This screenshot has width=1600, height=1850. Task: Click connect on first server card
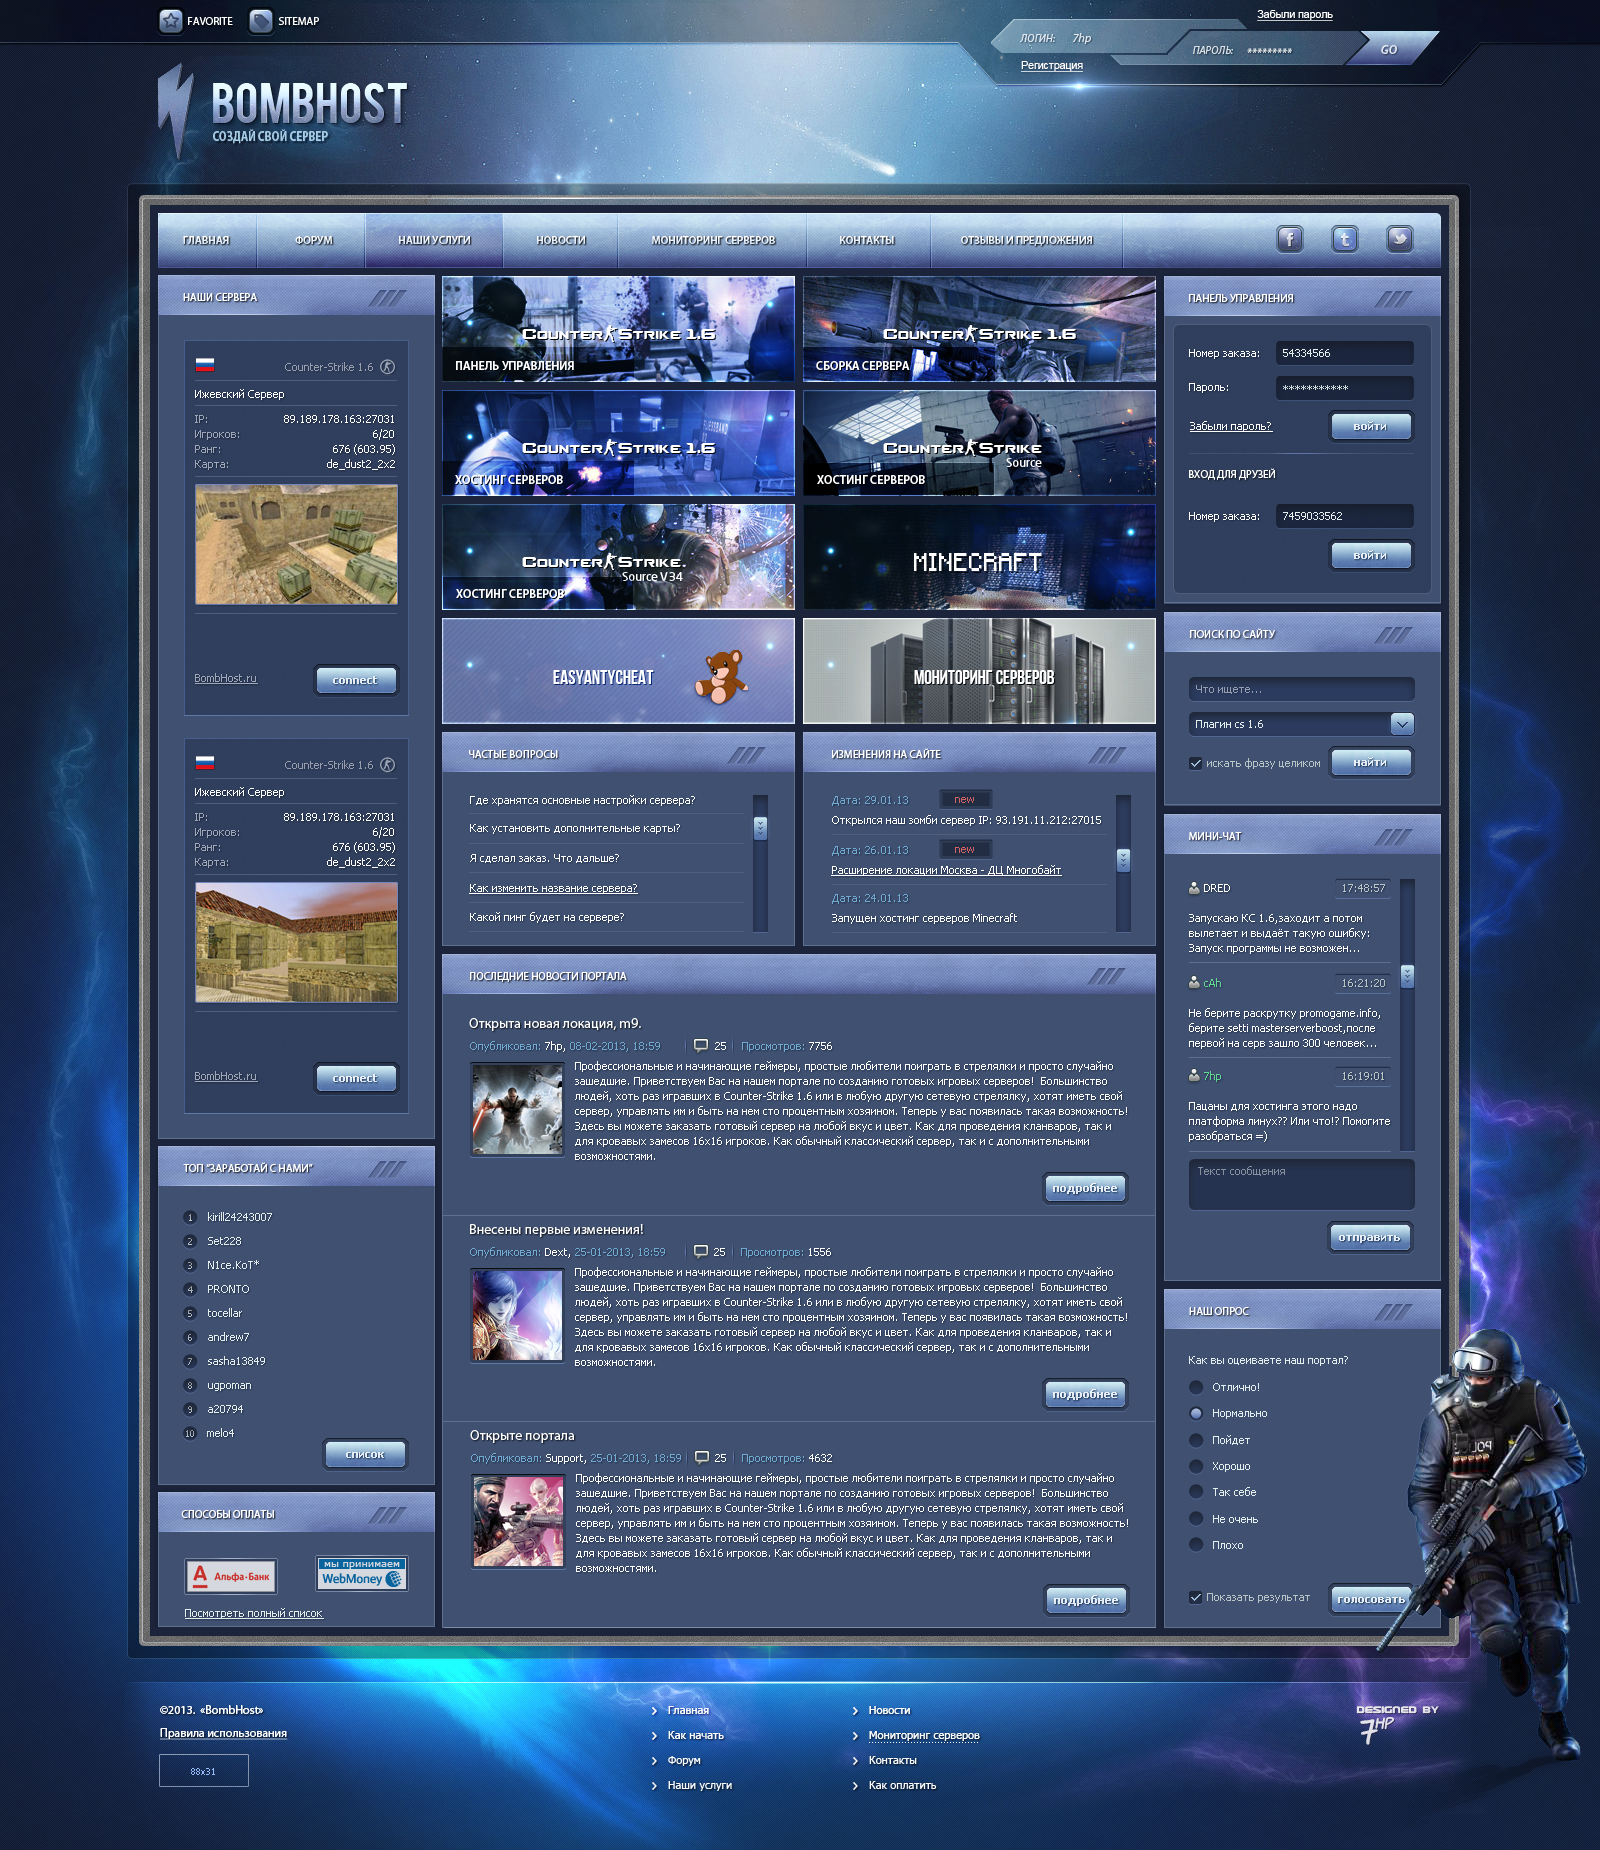coord(355,680)
